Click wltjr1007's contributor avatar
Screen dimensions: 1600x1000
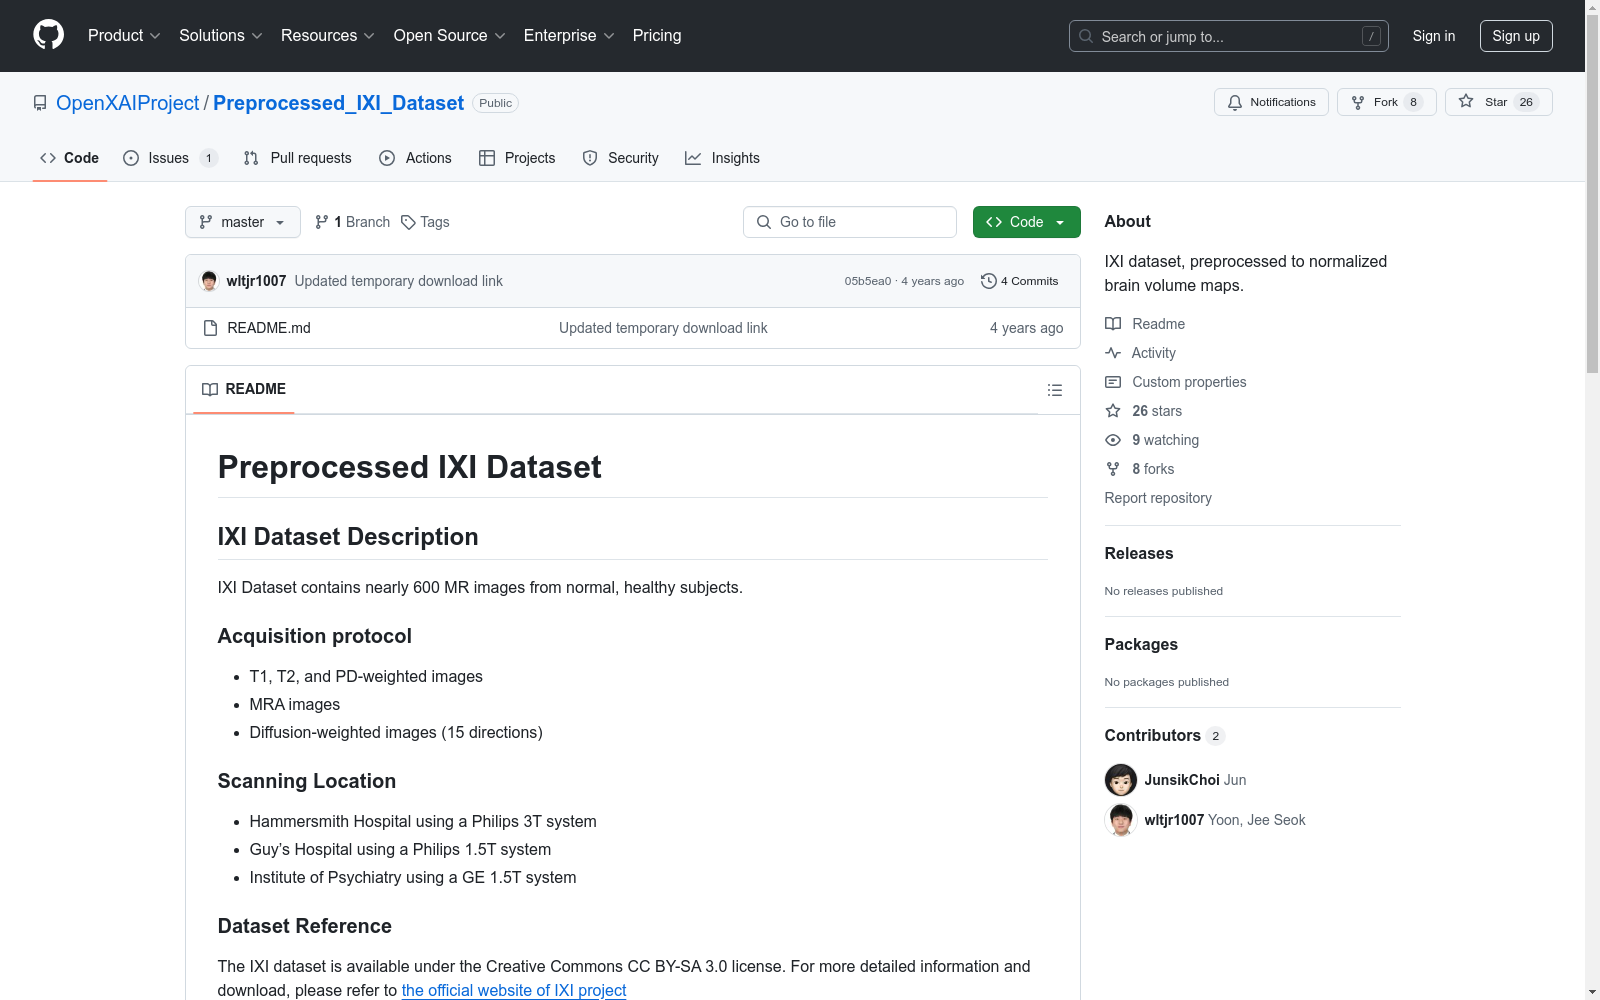click(x=1121, y=820)
